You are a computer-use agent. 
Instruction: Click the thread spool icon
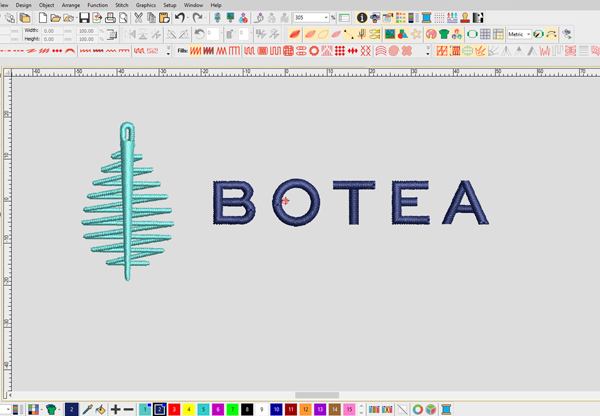tap(426, 18)
